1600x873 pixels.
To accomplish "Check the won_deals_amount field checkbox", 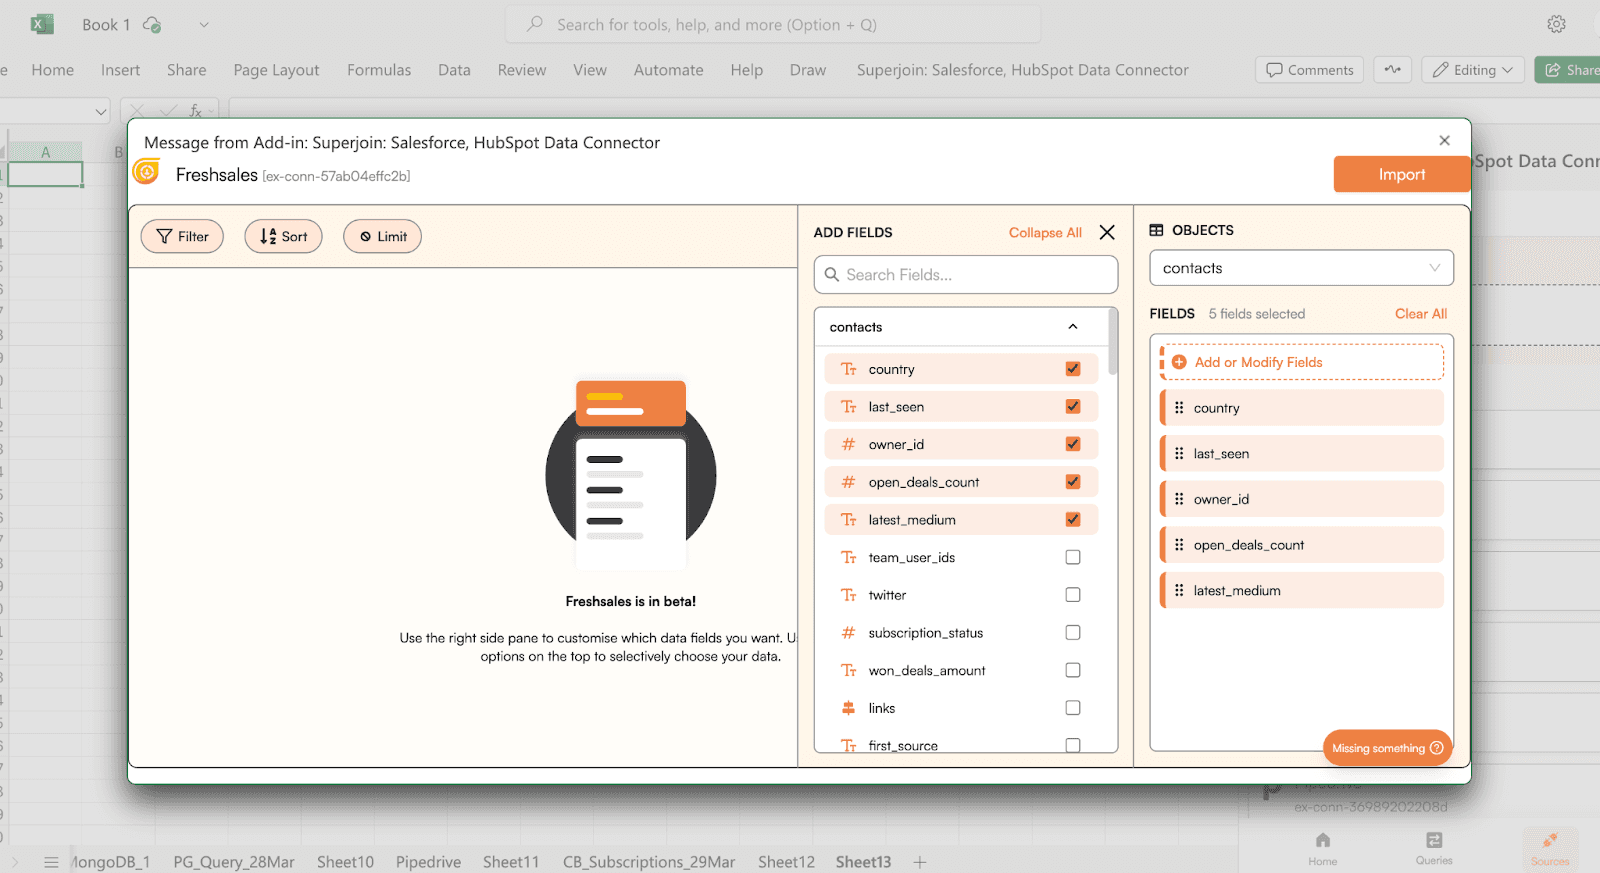I will pyautogui.click(x=1073, y=670).
